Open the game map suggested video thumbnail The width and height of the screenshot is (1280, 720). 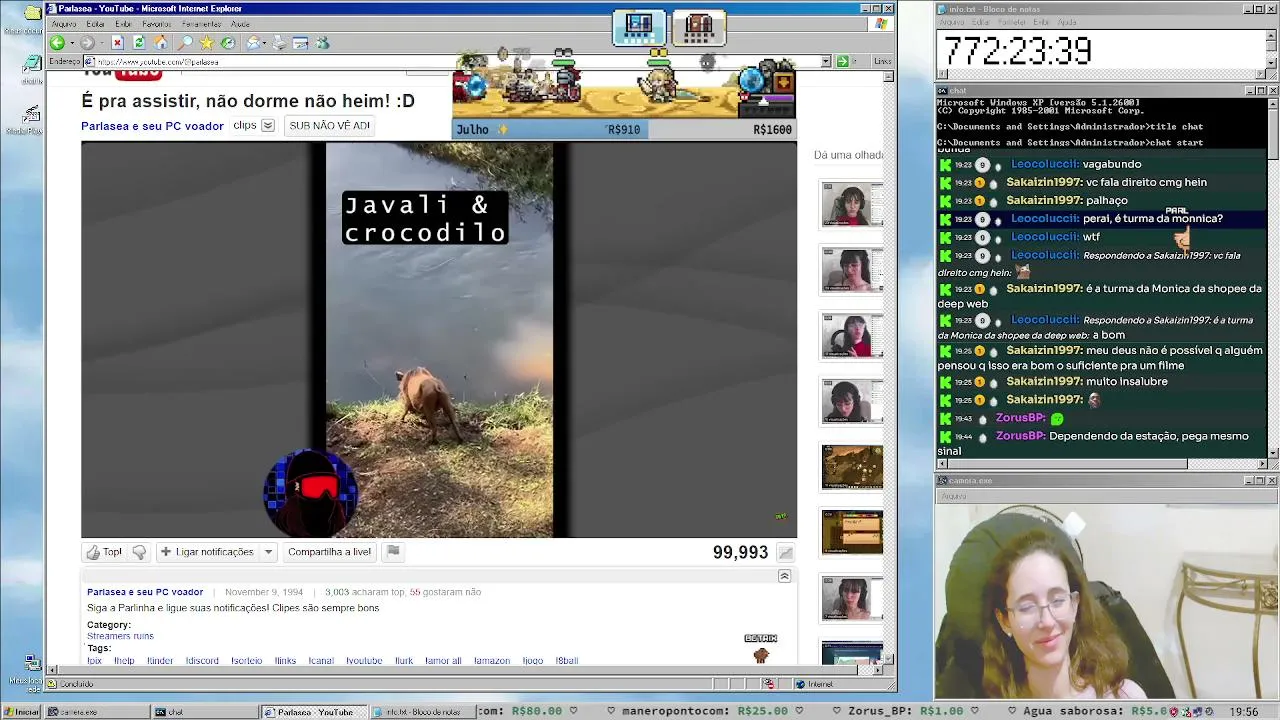852,467
